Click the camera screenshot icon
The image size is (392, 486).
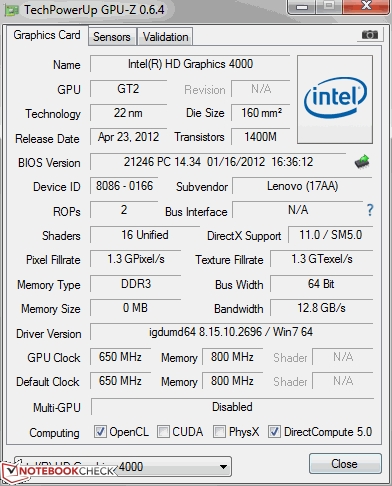coord(370,35)
